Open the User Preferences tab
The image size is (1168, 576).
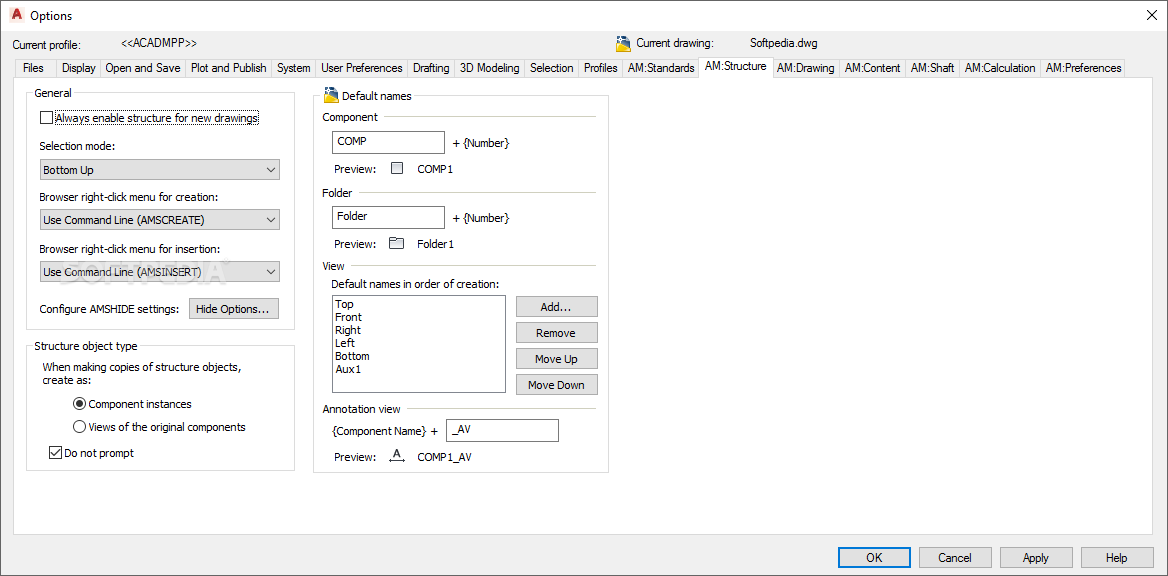point(362,68)
